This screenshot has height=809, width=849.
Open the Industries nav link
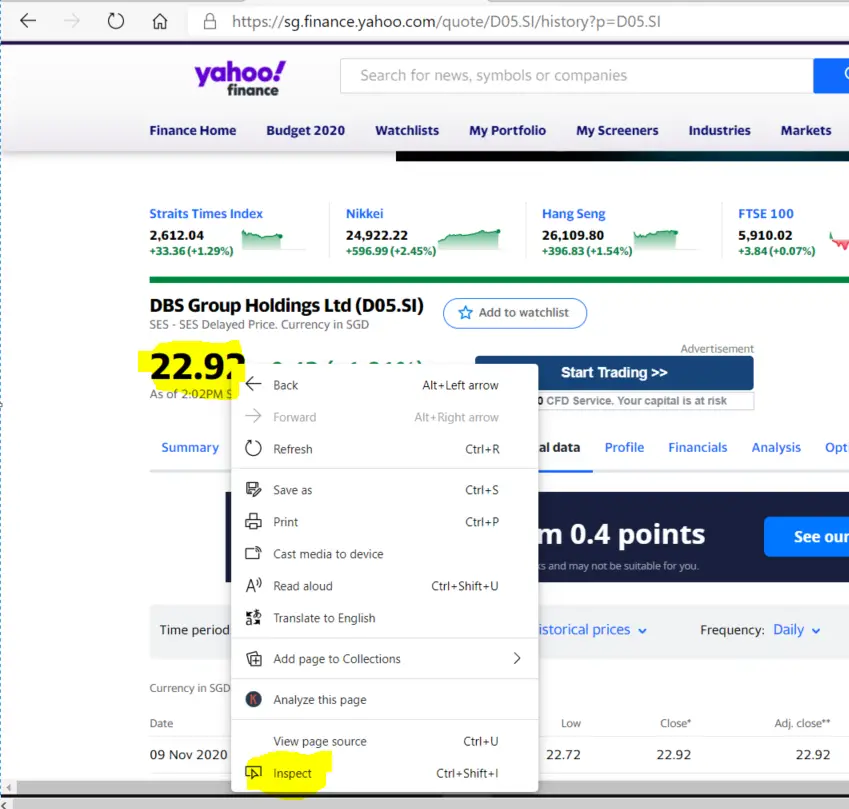pyautogui.click(x=719, y=131)
